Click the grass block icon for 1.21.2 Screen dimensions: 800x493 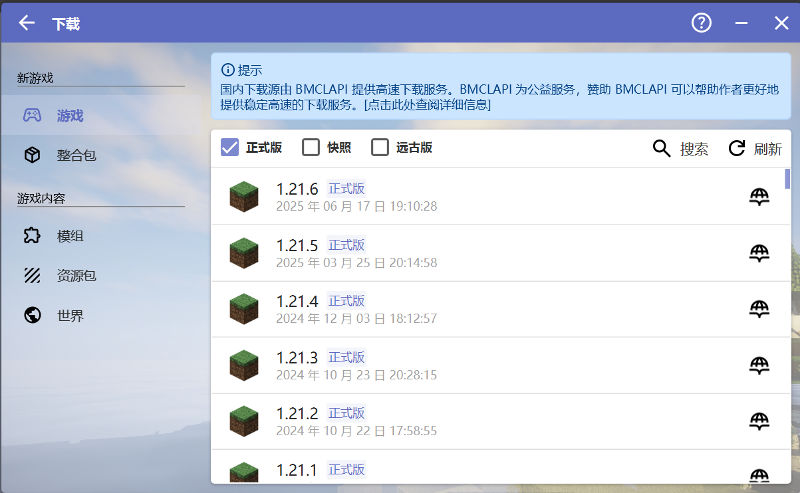pyautogui.click(x=244, y=421)
